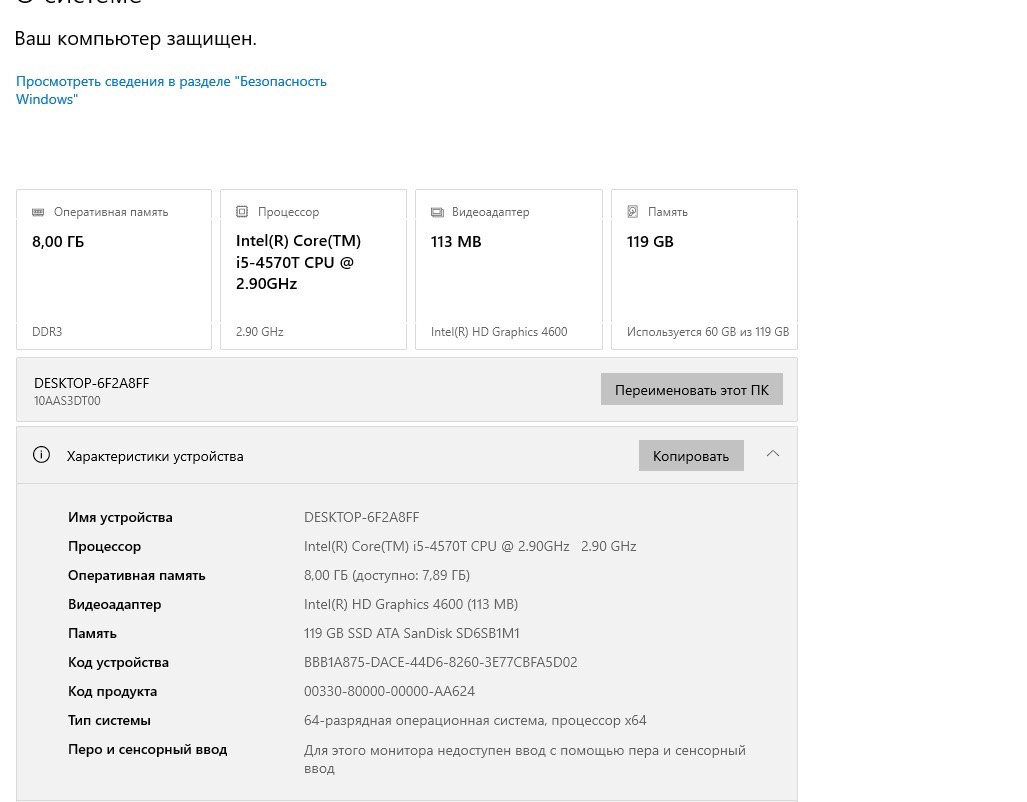Select the model number 10AAS3DT00
This screenshot has width=1027, height=802.
(67, 401)
